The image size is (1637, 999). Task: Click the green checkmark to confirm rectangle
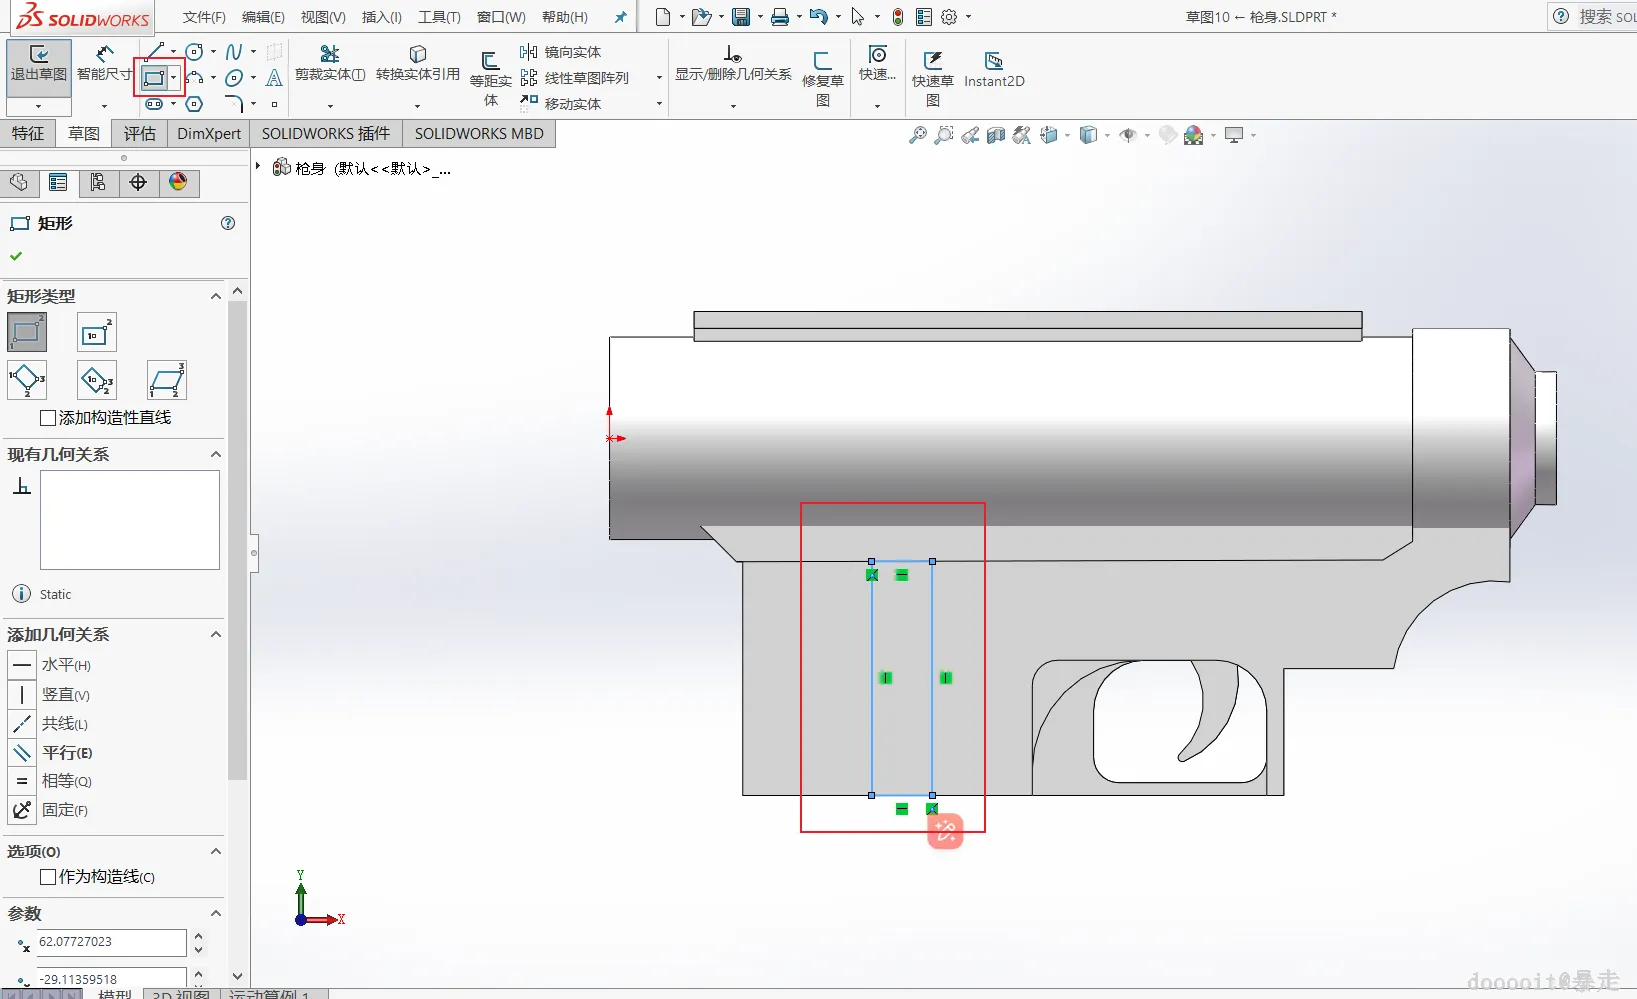[16, 256]
